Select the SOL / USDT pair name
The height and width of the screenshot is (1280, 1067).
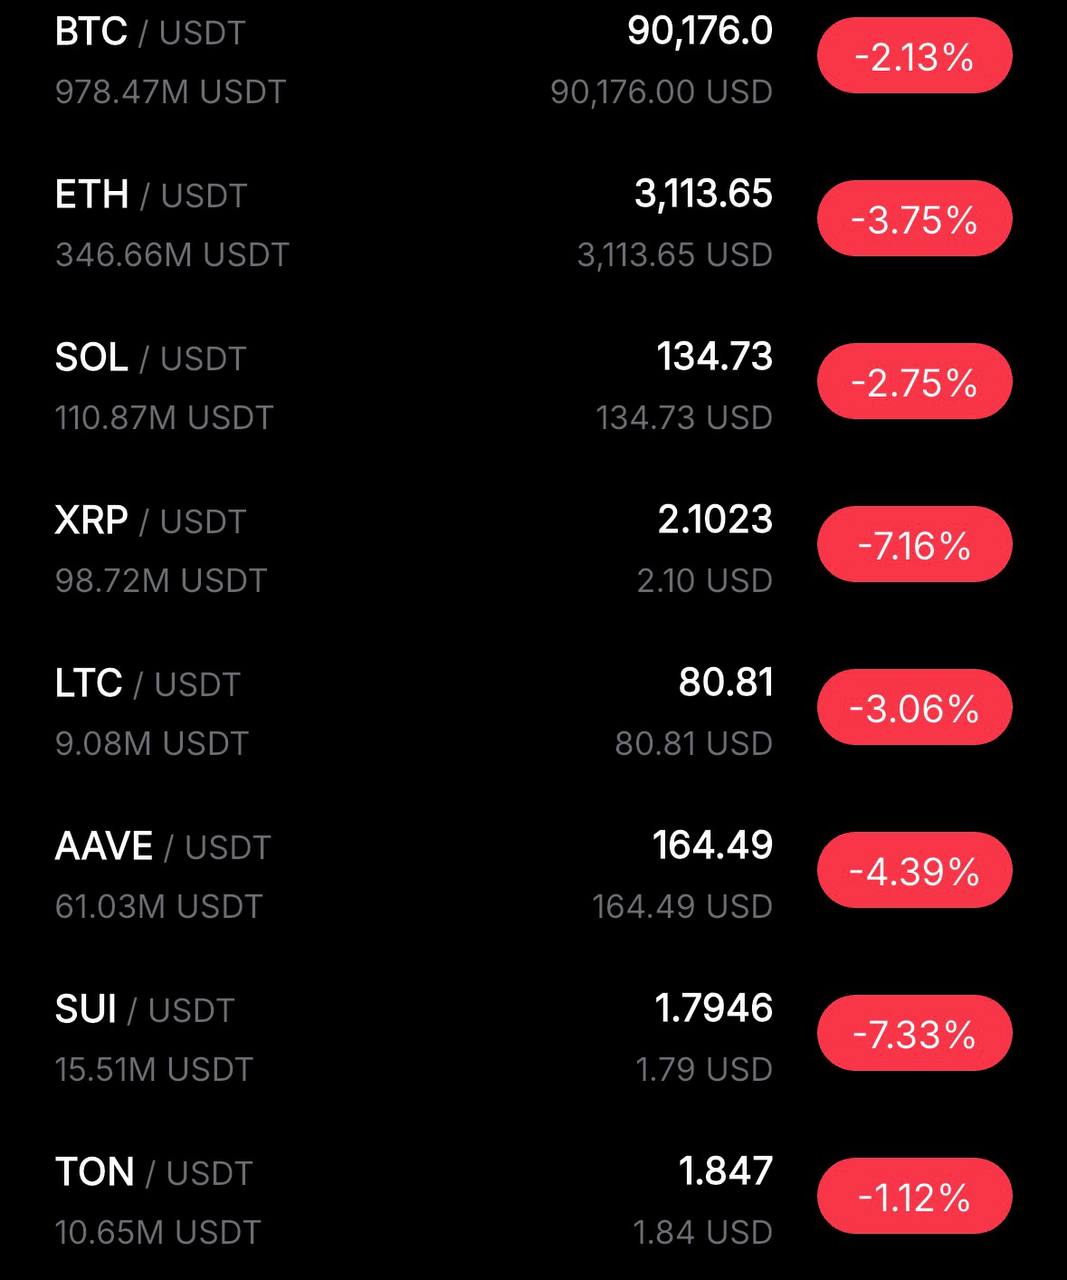(150, 358)
